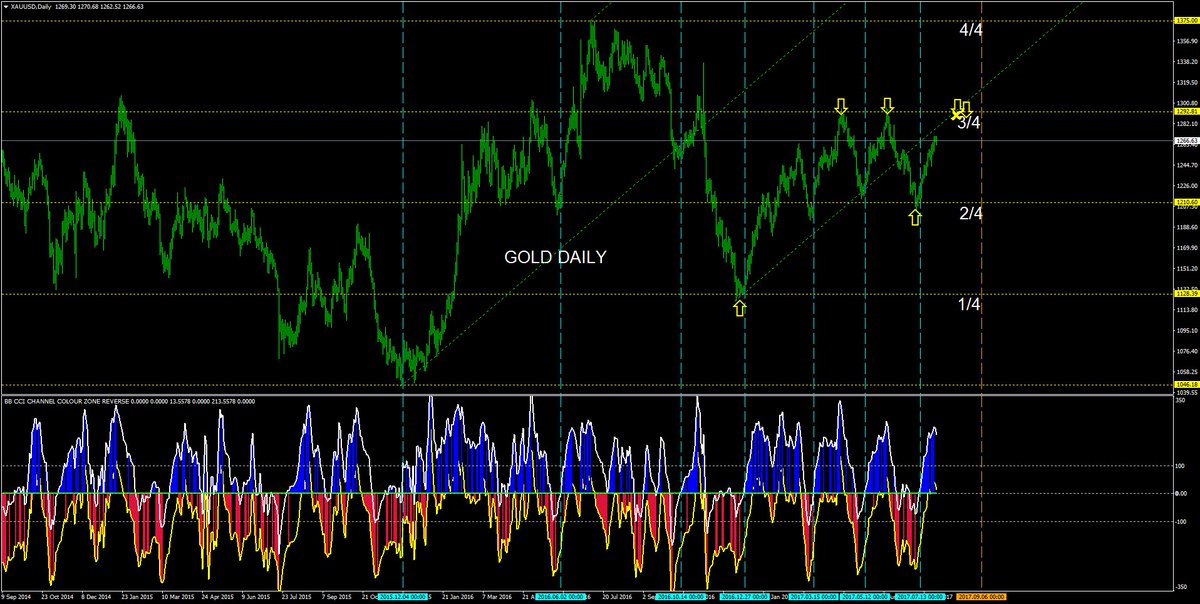Click the 350 indicator scale value
The height and width of the screenshot is (604, 1200).
coord(1181,400)
